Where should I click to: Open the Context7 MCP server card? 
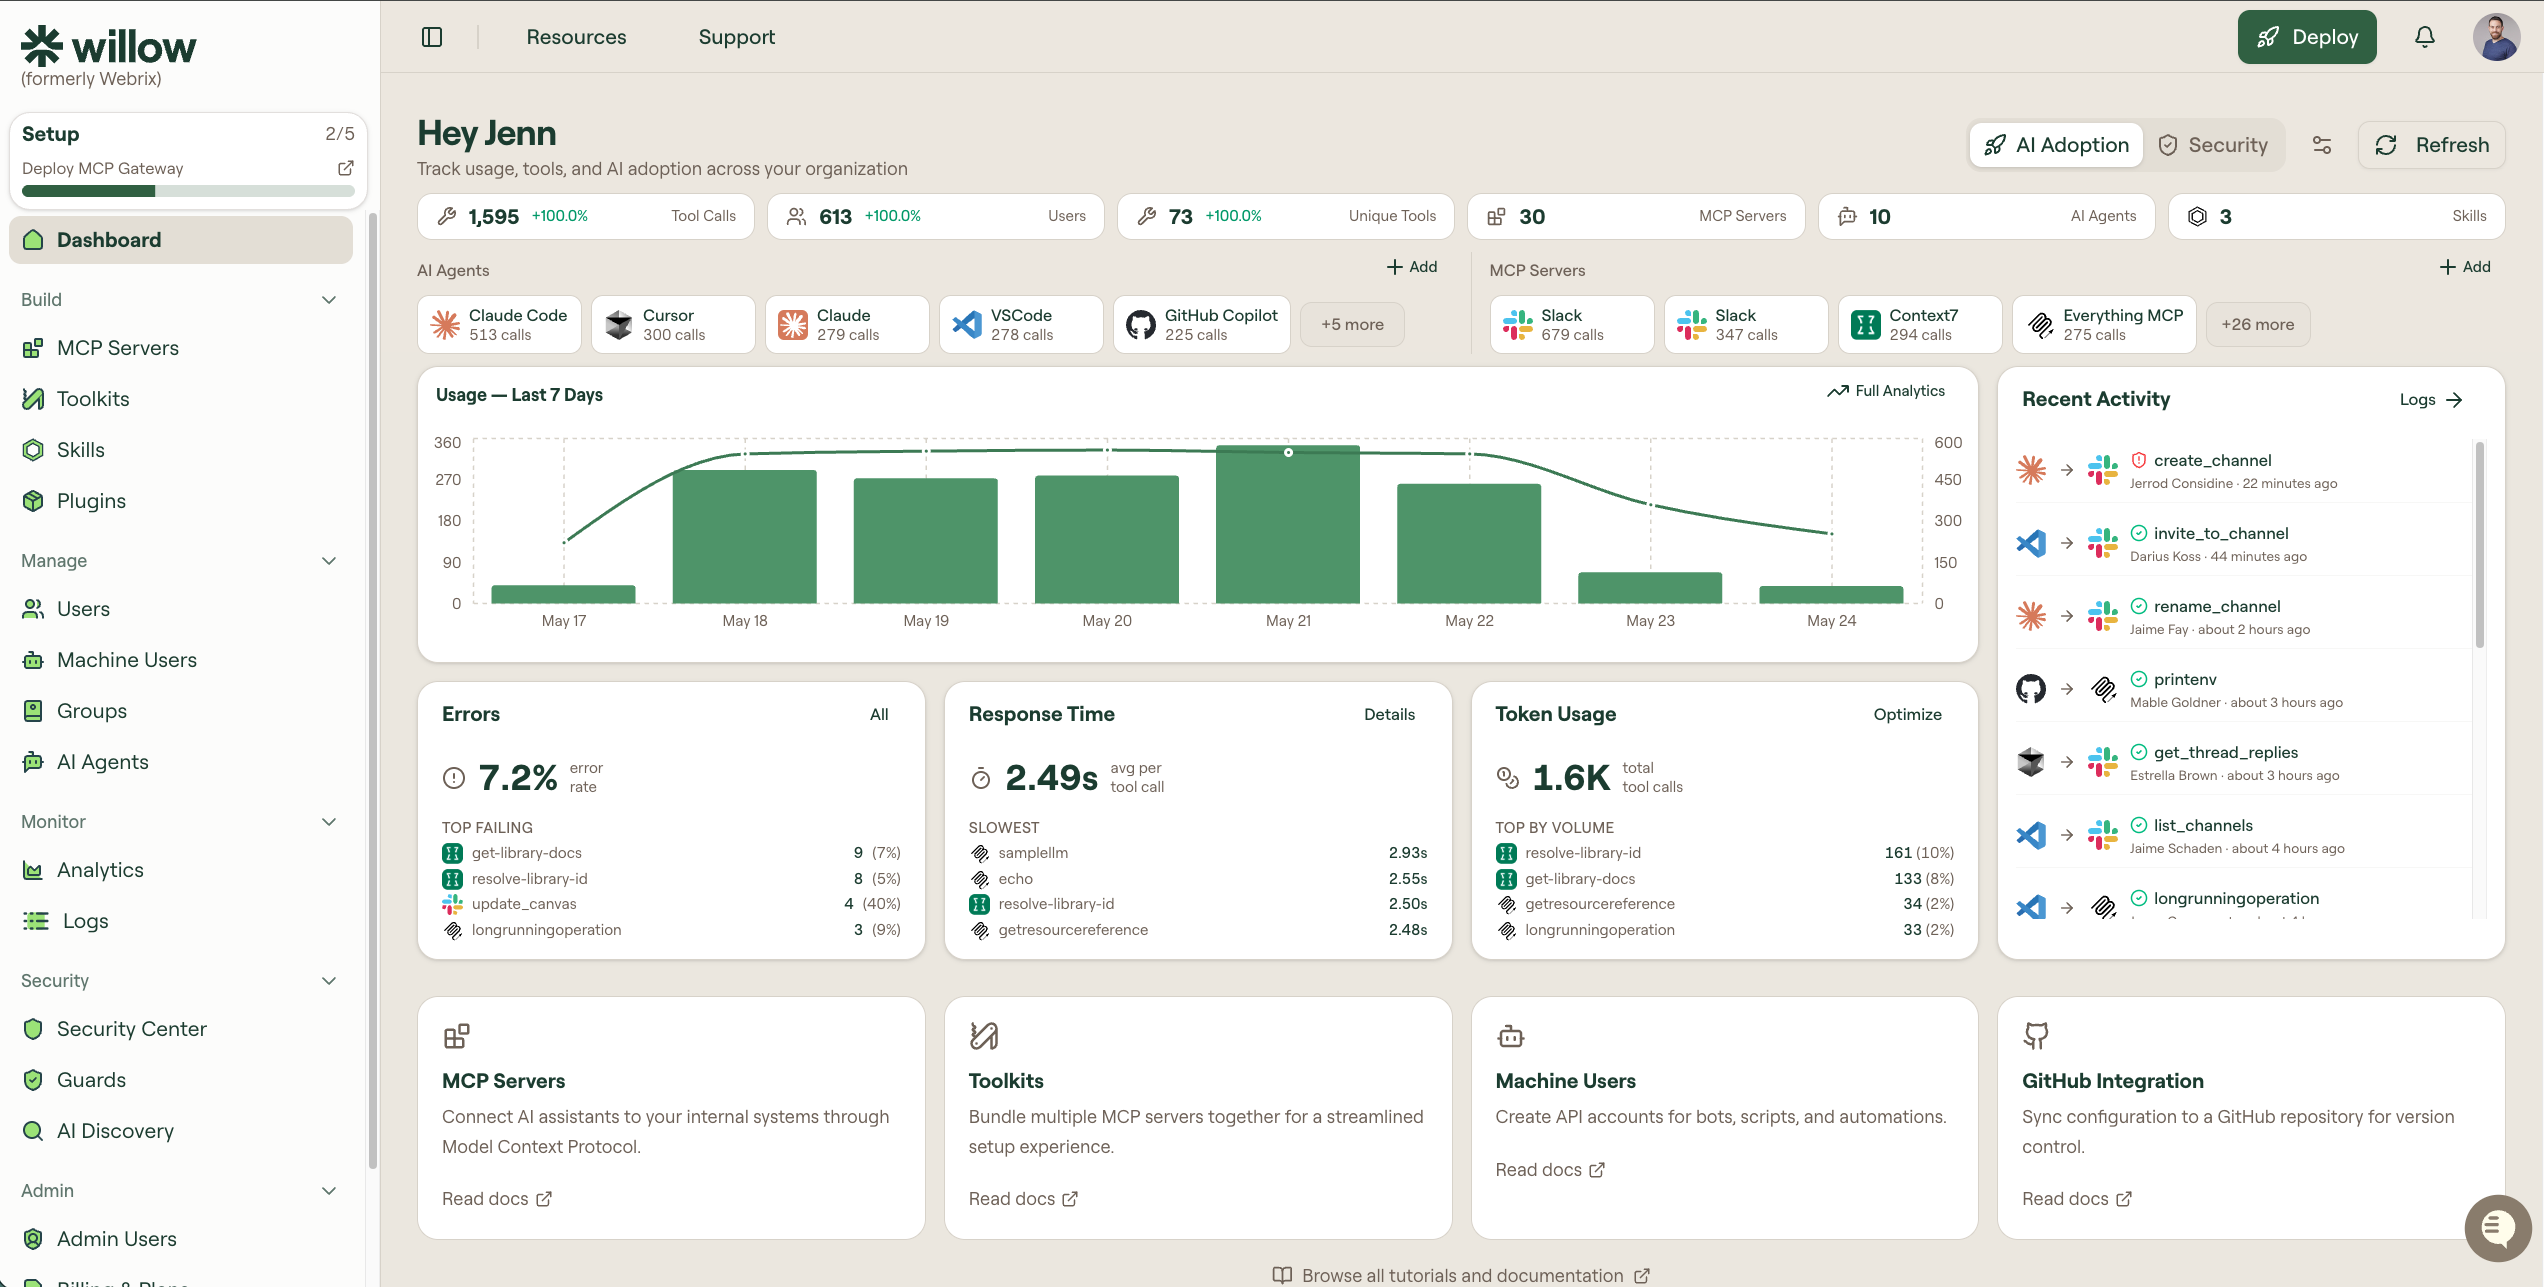(x=1919, y=324)
